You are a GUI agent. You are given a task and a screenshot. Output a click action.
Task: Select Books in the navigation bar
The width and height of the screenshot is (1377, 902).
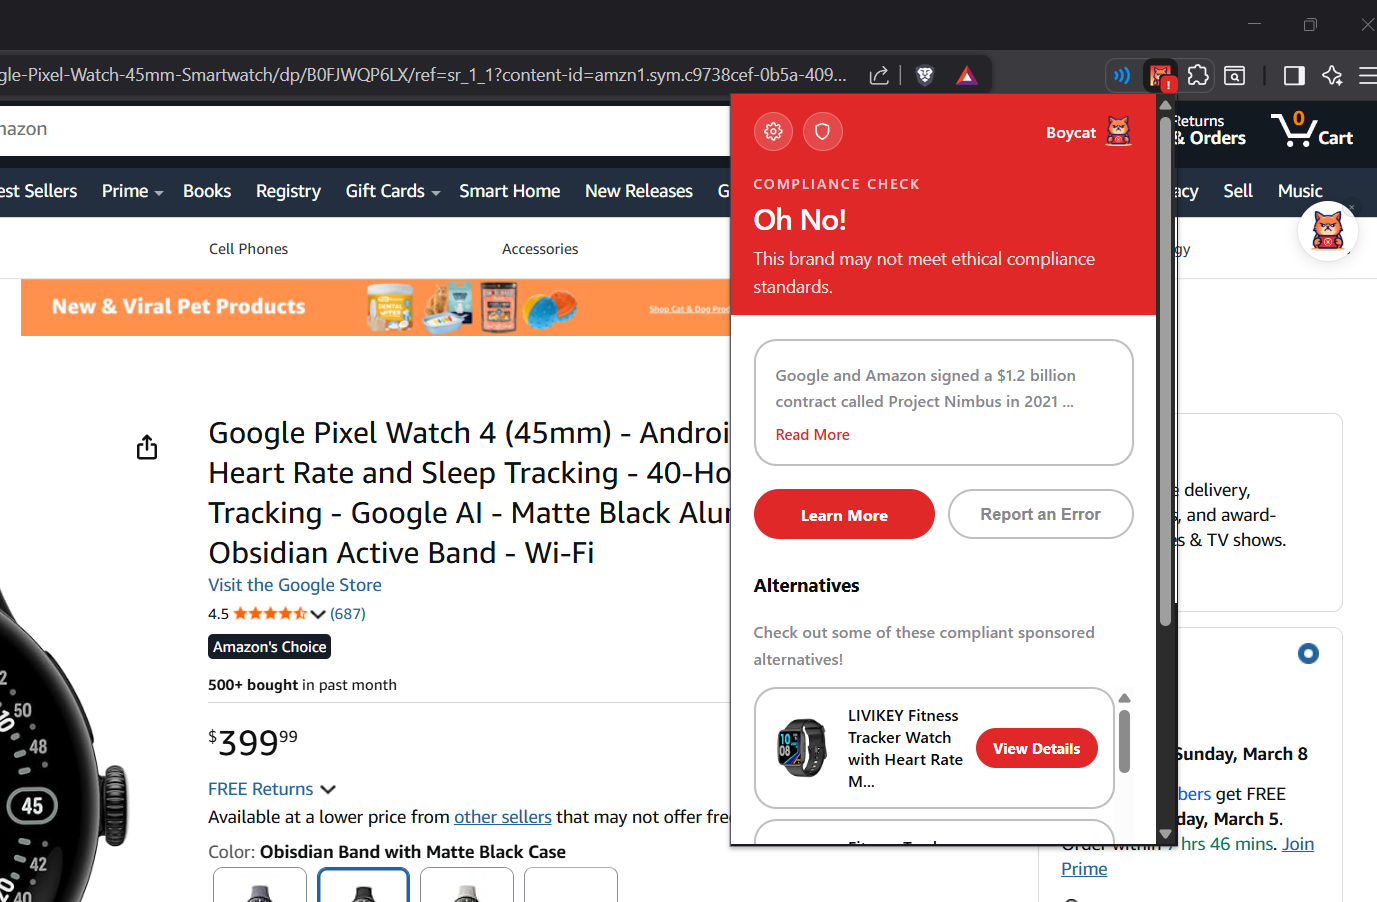207,191
